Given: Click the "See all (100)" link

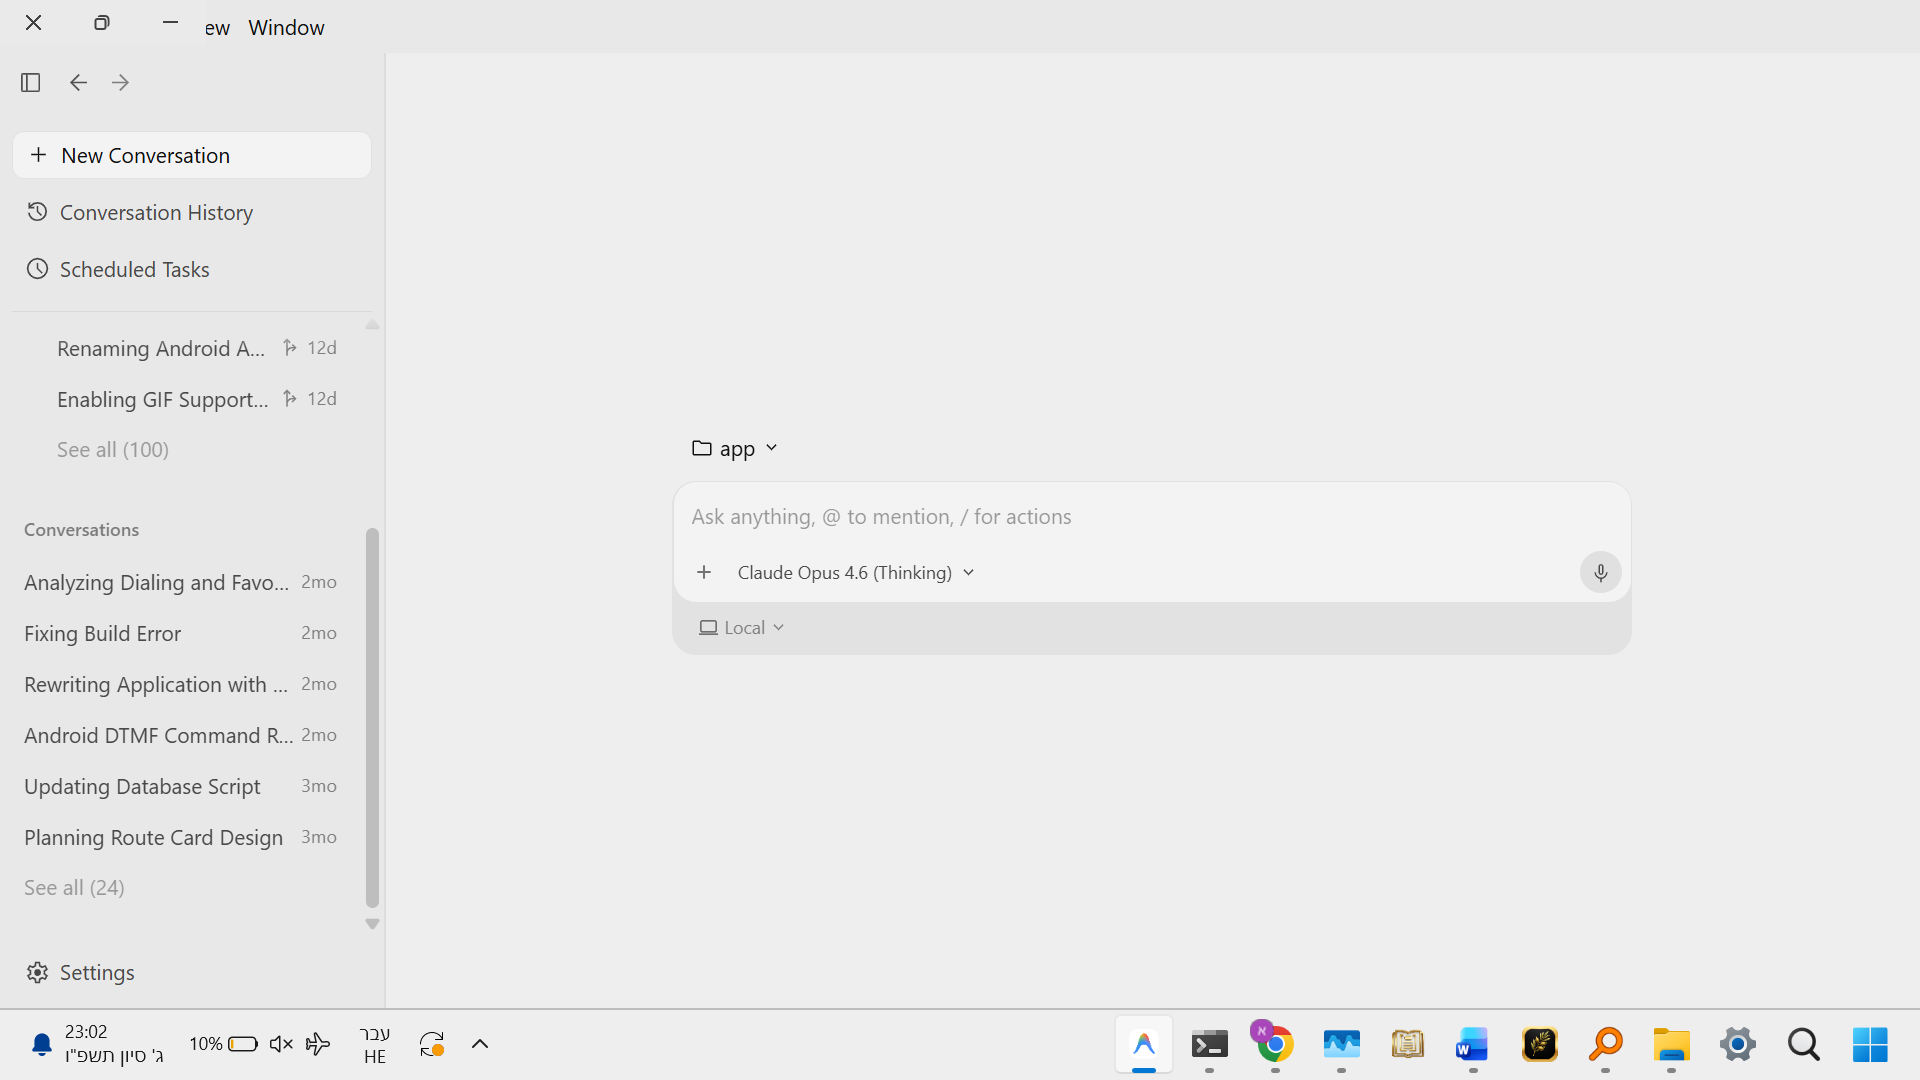Looking at the screenshot, I should (113, 450).
